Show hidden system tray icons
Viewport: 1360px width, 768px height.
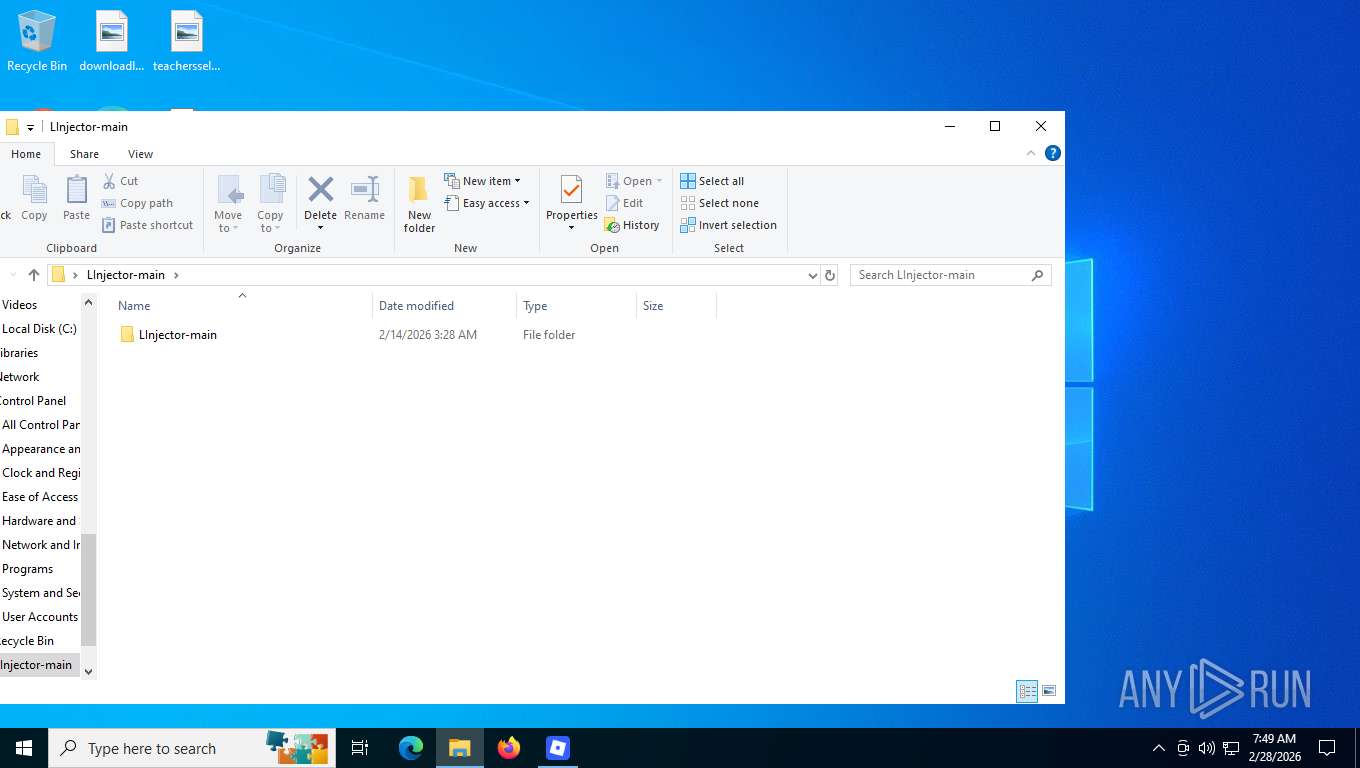point(1159,748)
